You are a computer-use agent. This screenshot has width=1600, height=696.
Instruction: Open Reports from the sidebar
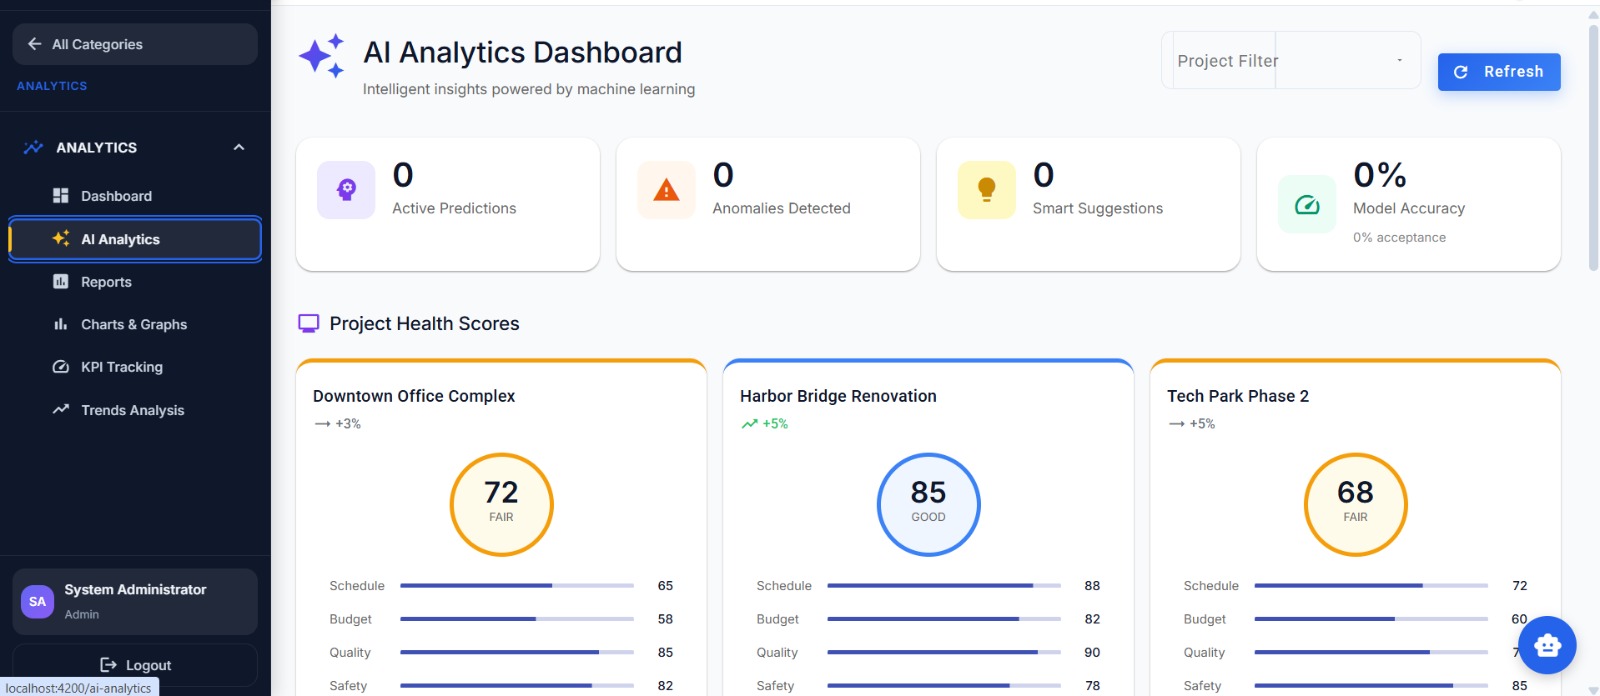(x=135, y=282)
